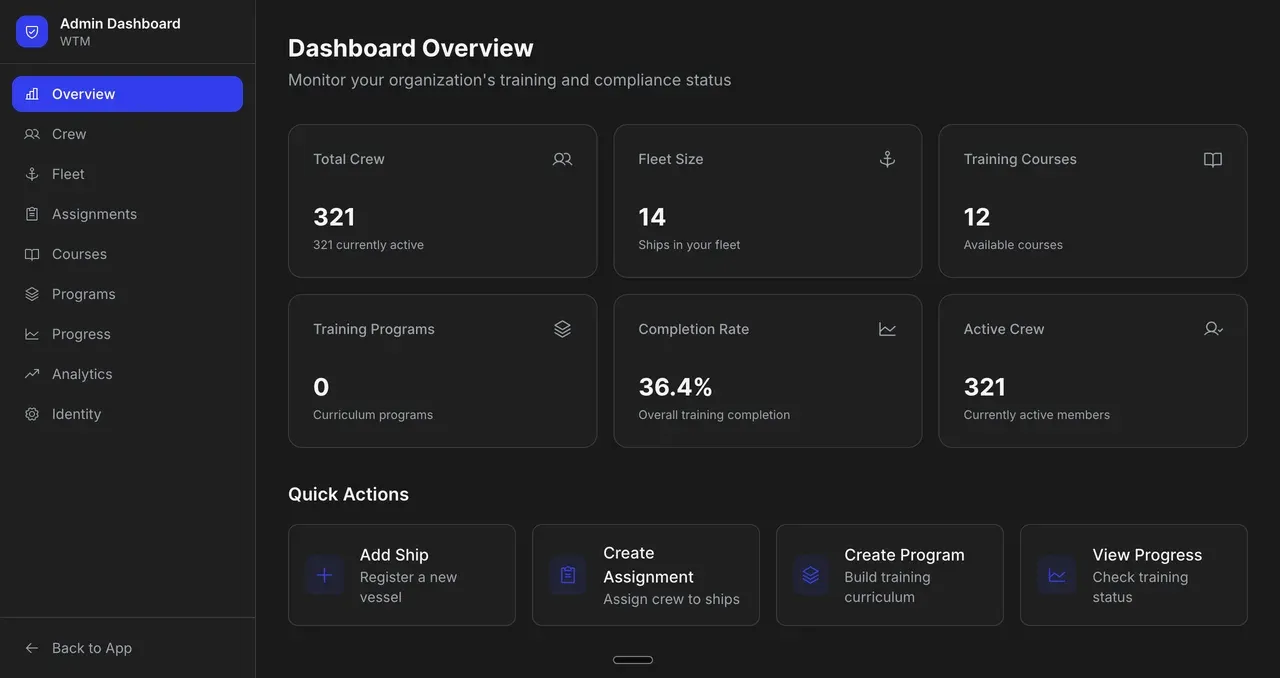The width and height of the screenshot is (1280, 678).
Task: Click the pill-shaped handle at bottom center
Action: click(633, 660)
